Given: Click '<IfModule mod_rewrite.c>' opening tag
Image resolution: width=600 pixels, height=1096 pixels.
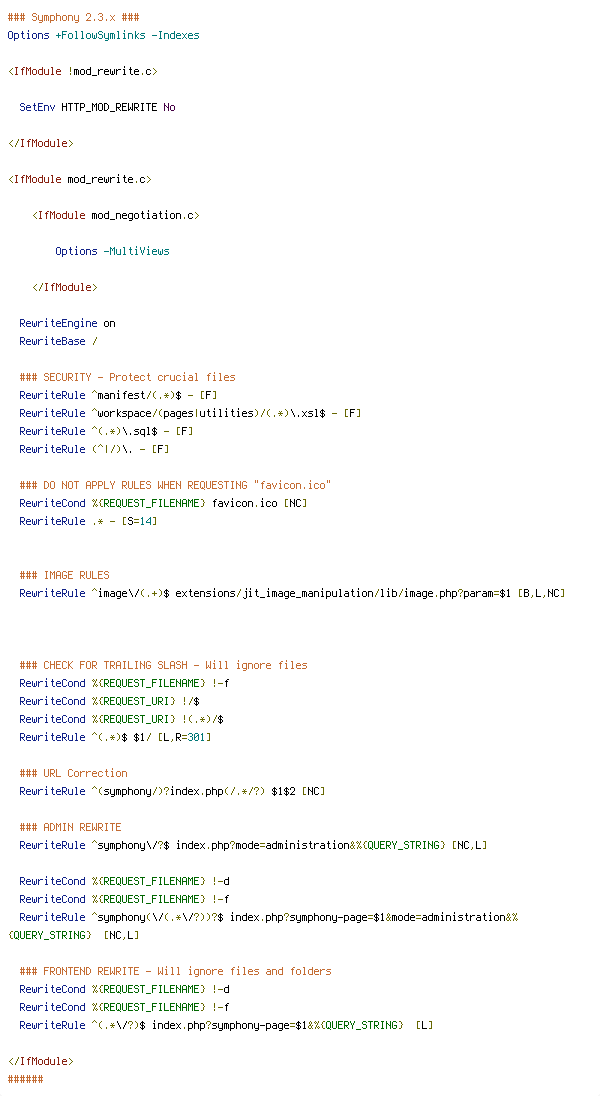Looking at the screenshot, I should point(80,180).
